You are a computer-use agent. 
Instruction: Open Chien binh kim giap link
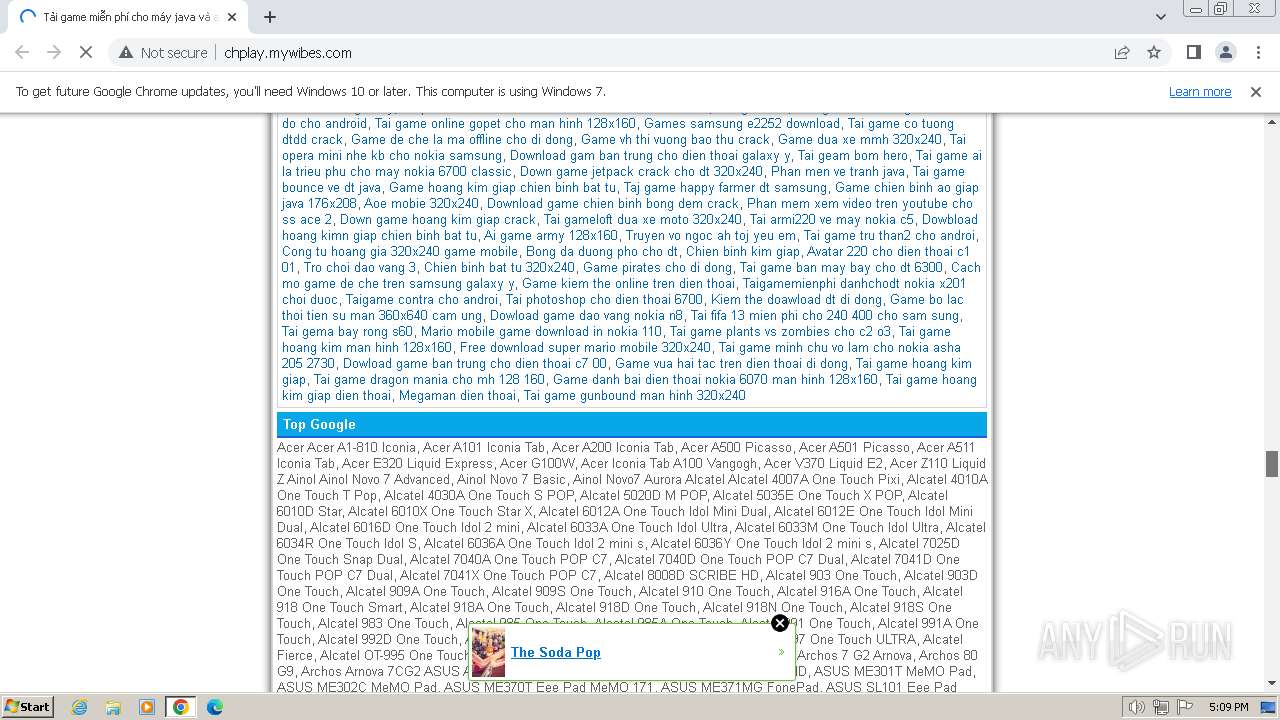point(743,251)
